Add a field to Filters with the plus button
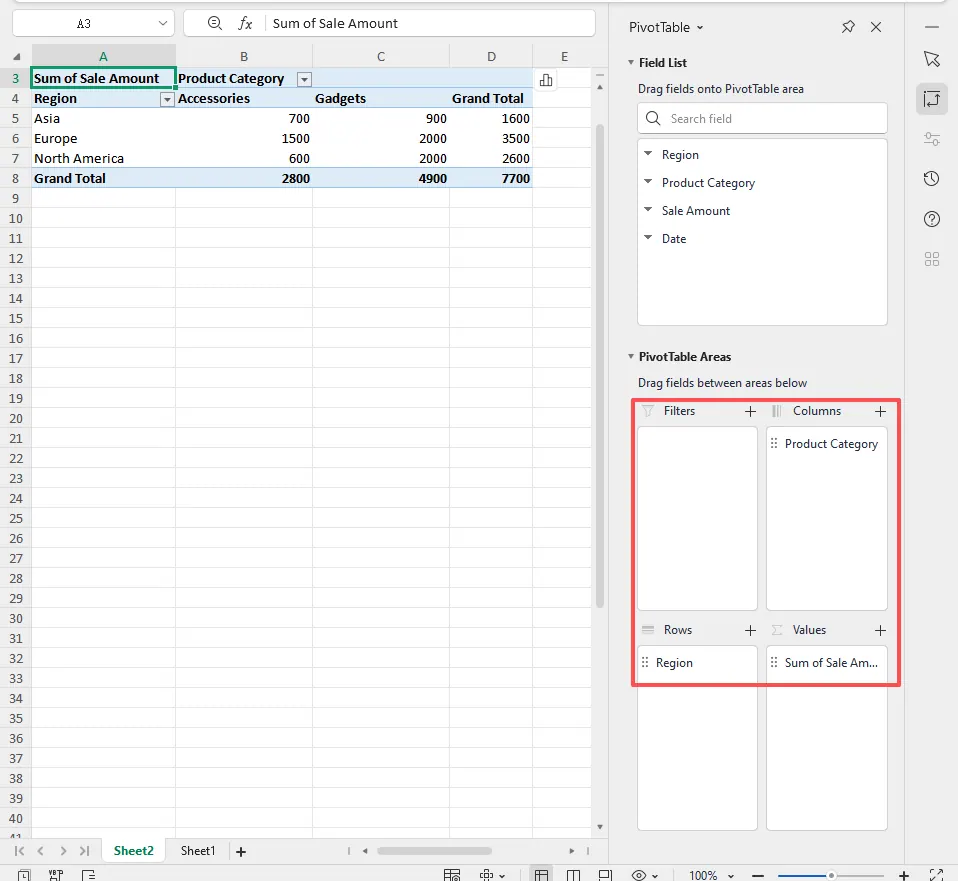The image size is (958, 881). (750, 411)
